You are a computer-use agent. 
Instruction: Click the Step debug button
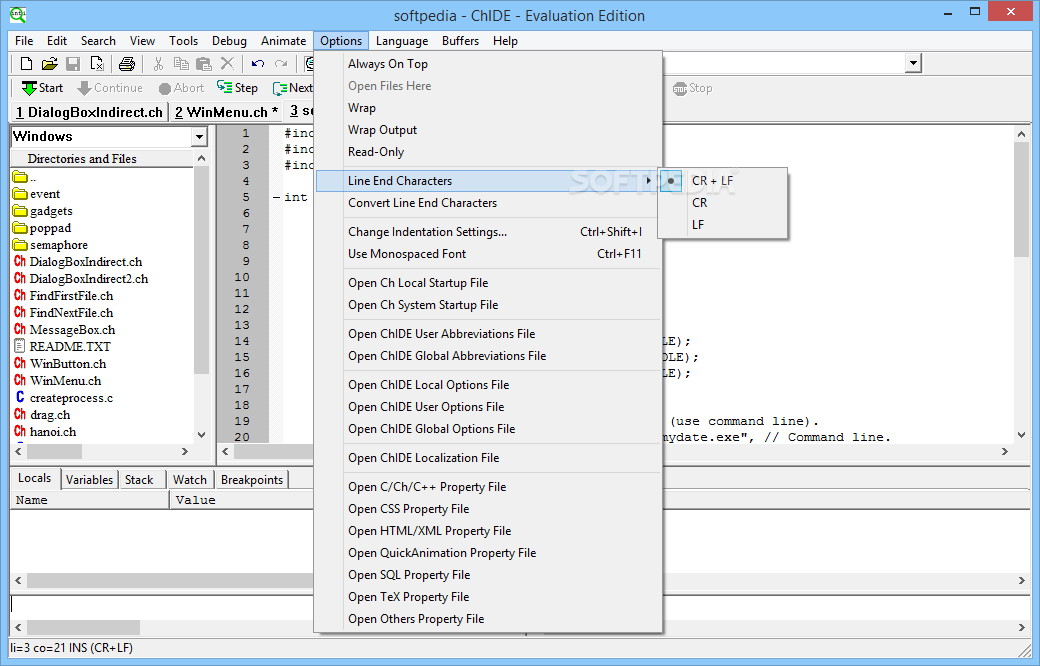tap(237, 88)
